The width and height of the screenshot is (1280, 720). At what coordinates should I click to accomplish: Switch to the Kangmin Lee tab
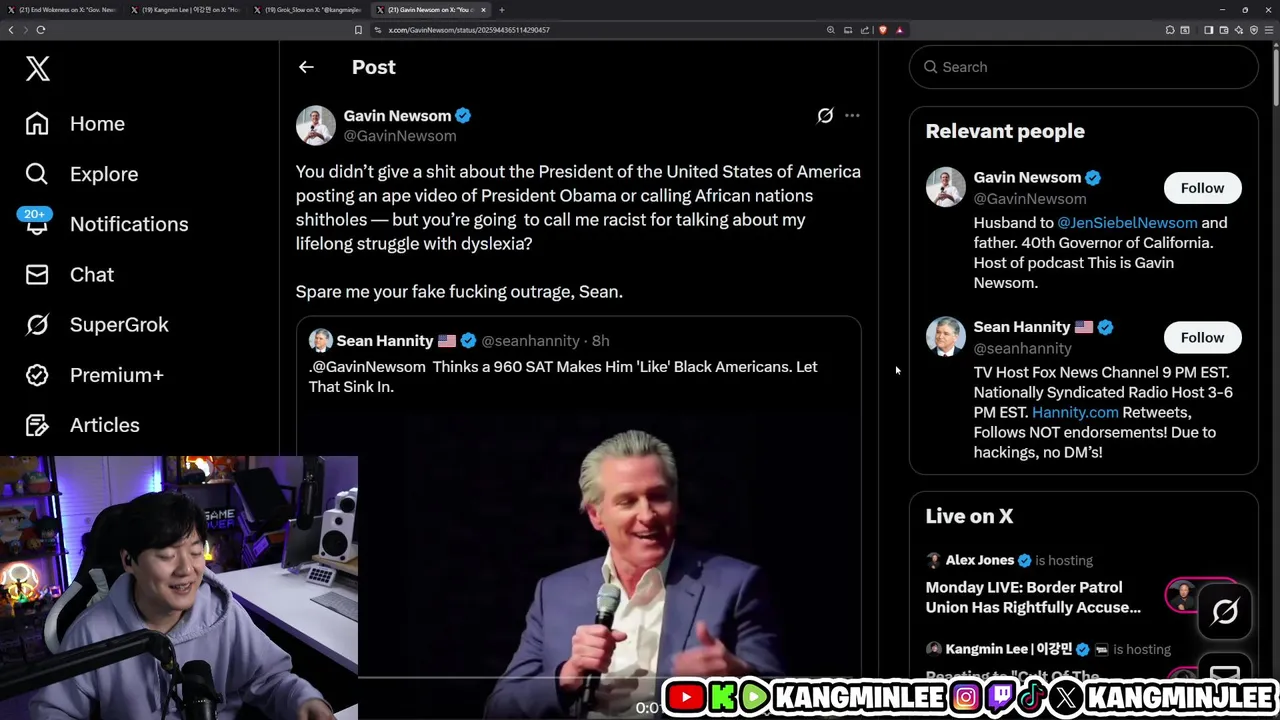click(185, 10)
